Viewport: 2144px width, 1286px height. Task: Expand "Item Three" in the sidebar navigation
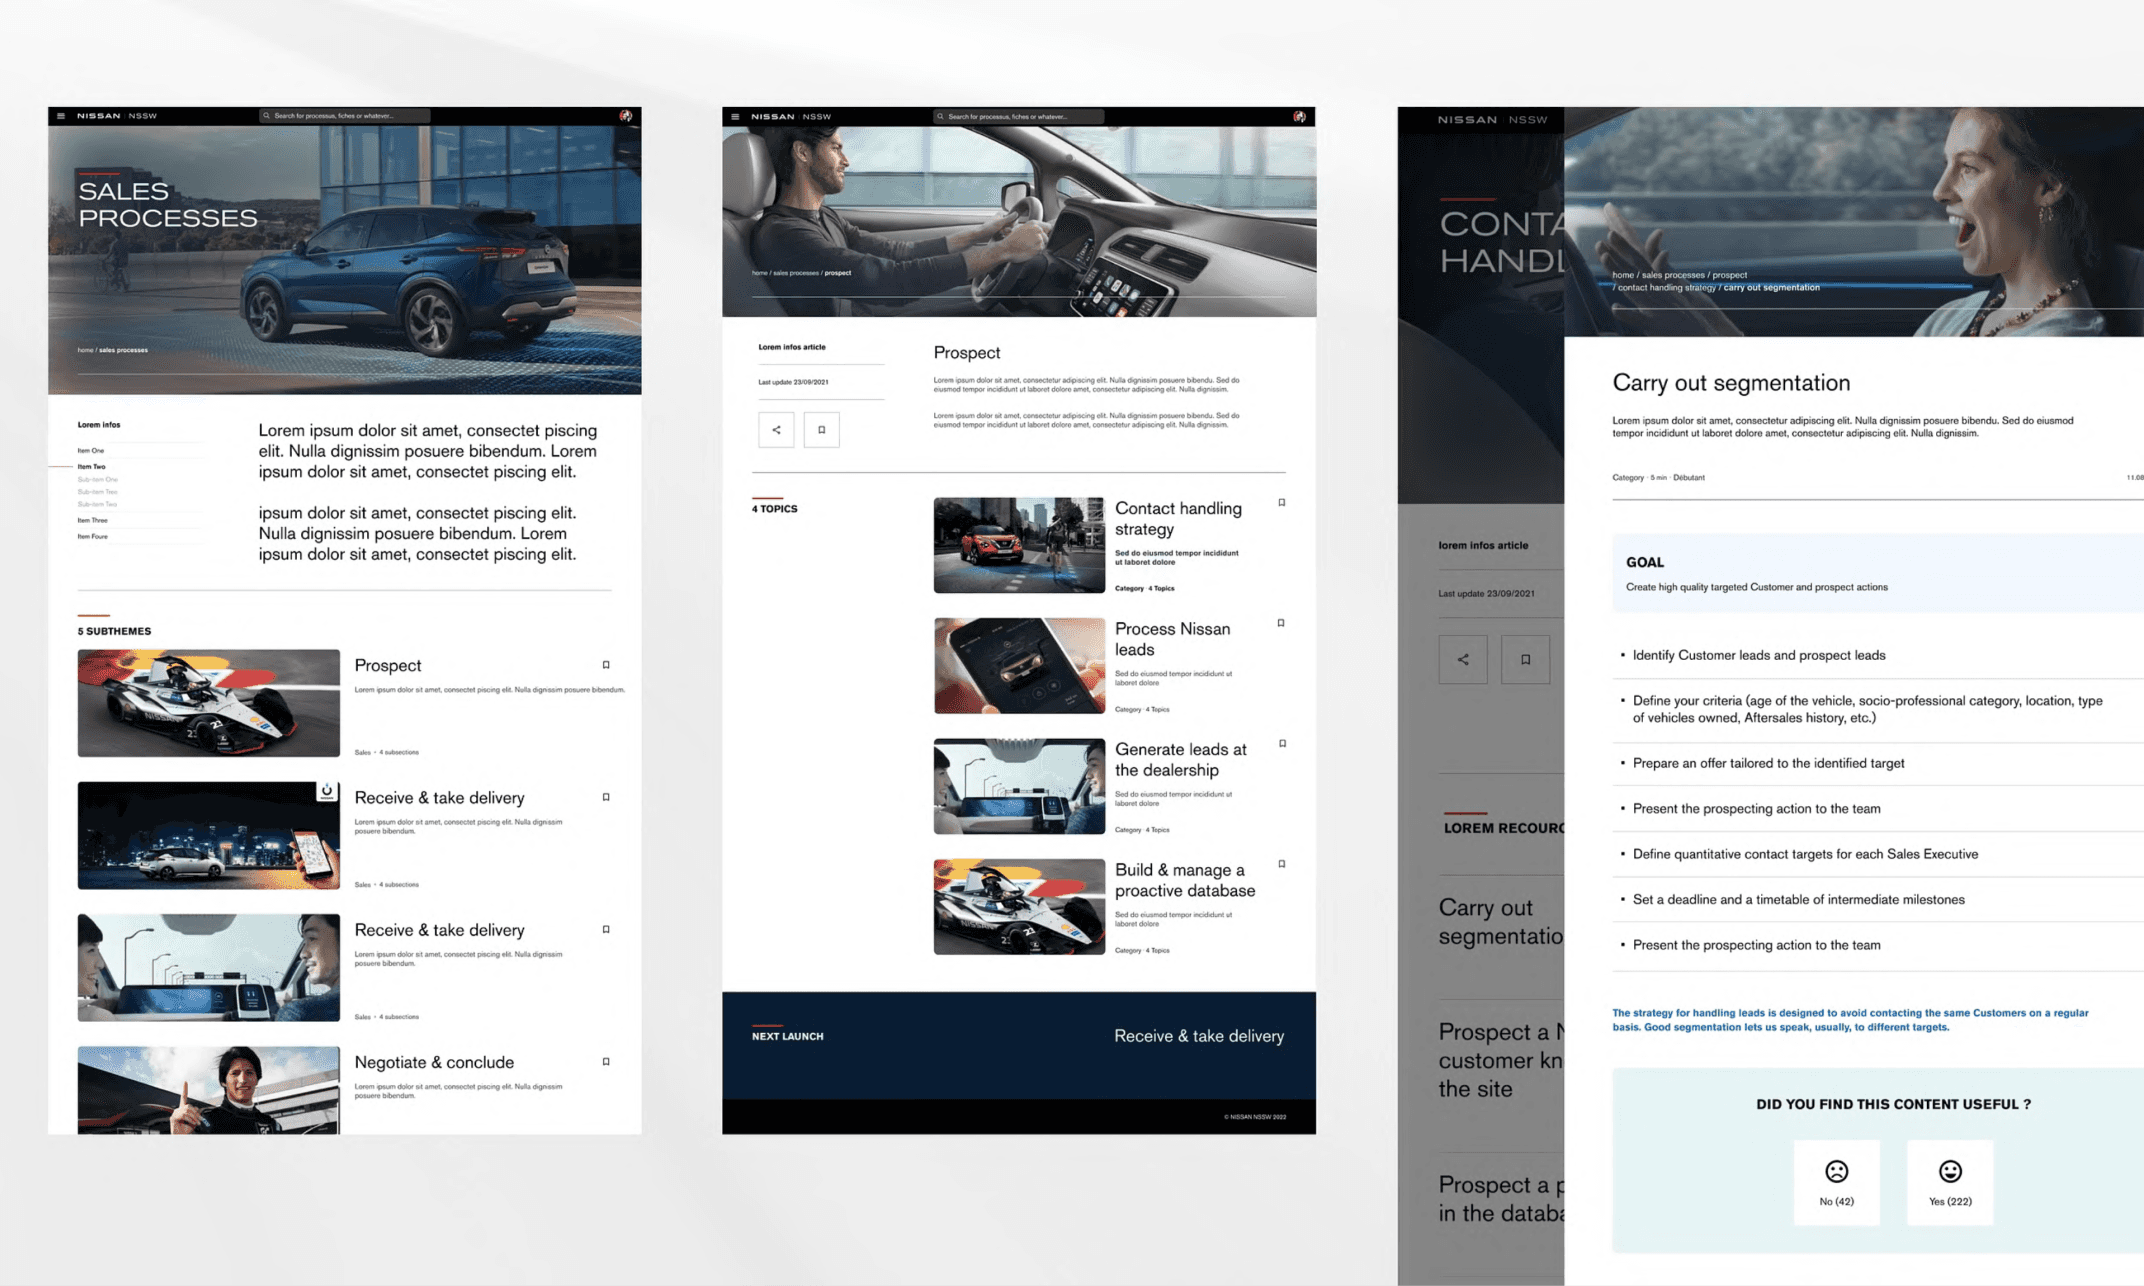(92, 519)
